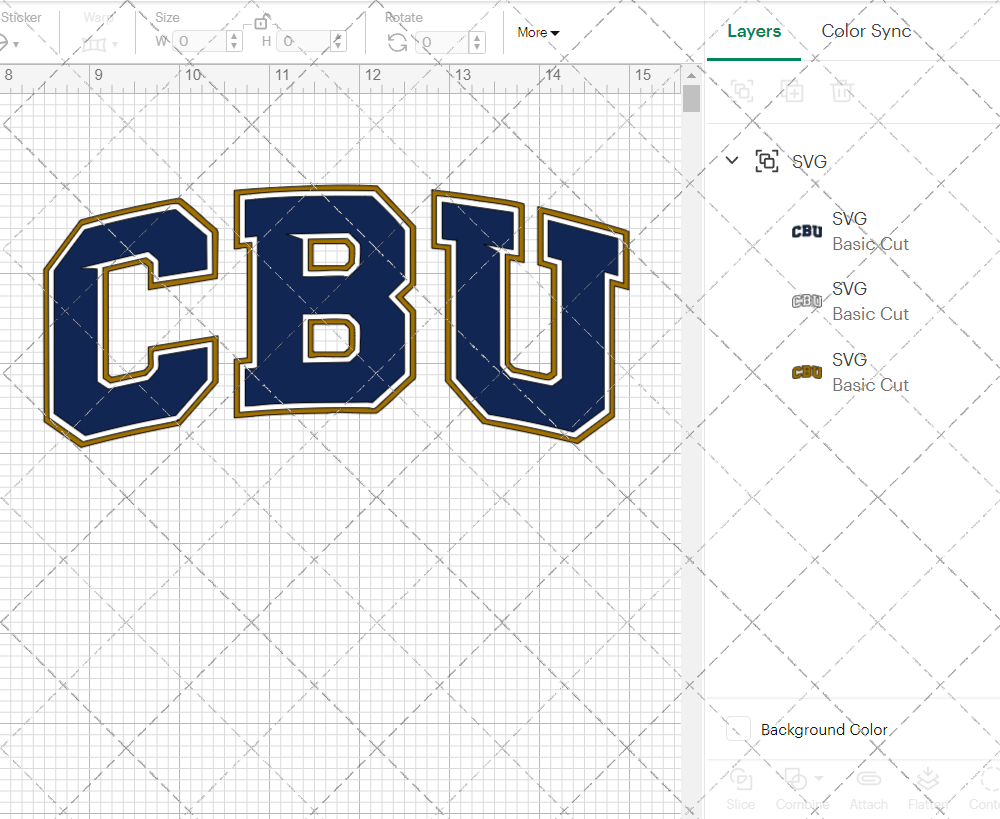Image resolution: width=1000 pixels, height=819 pixels.
Task: Collapse the SVG layer group
Action: point(731,160)
